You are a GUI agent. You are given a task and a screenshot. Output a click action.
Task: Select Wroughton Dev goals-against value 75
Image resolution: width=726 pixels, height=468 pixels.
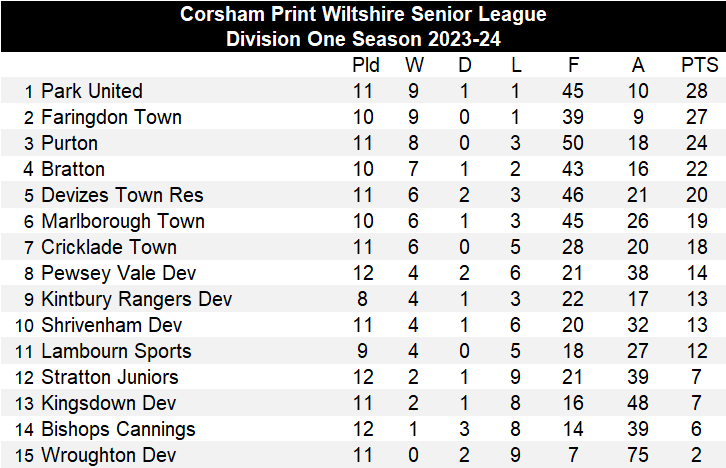(x=638, y=455)
